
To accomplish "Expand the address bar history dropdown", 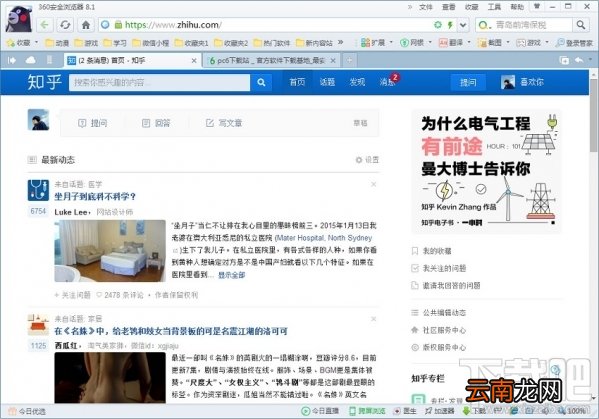I will tap(463, 25).
